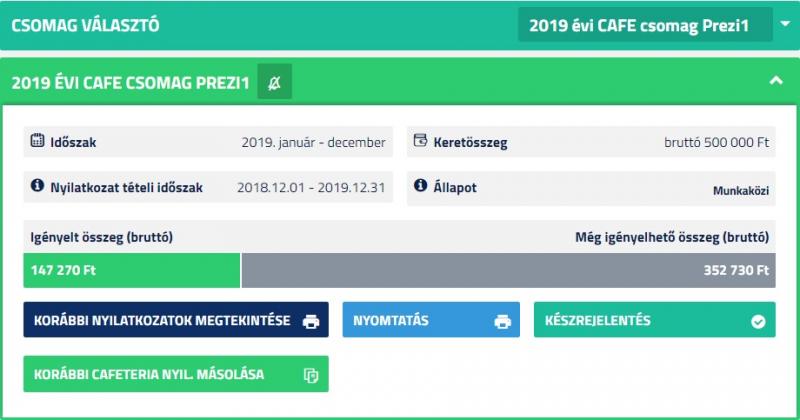800x420 pixels.
Task: Click the gray 352 730 Ft remaining bar
Action: 509,270
